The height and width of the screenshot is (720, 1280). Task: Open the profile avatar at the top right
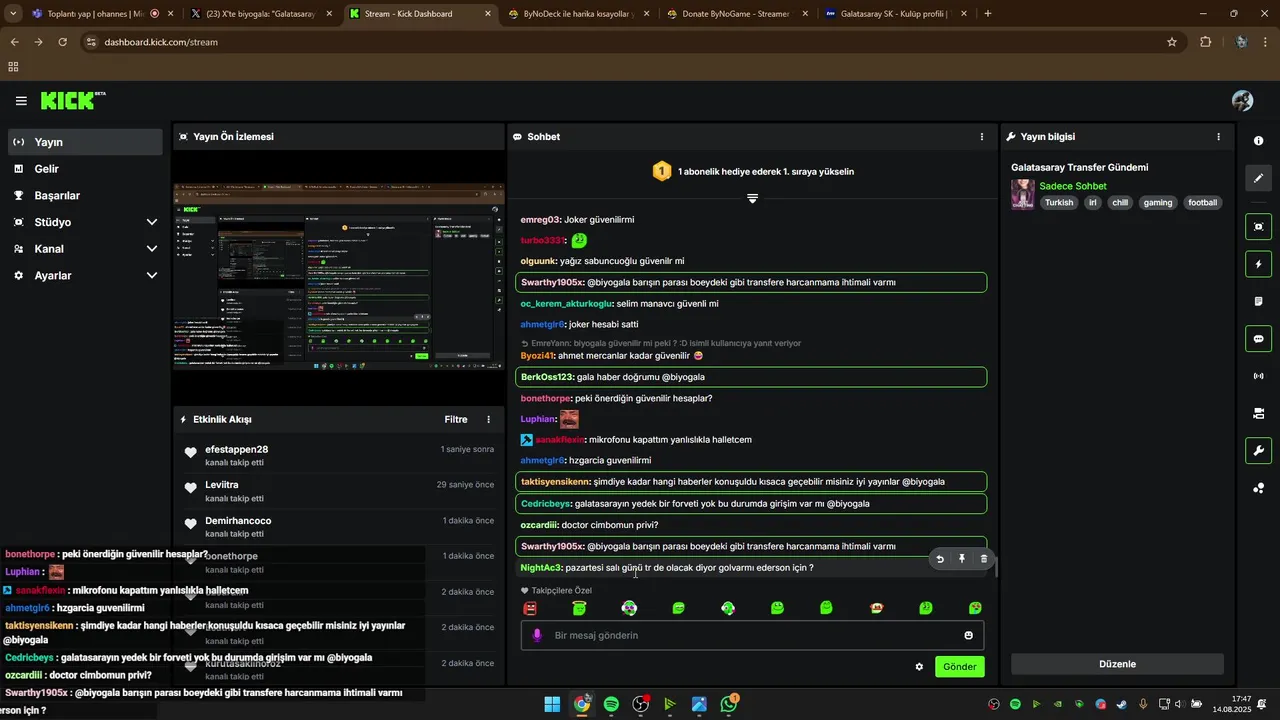coord(1242,101)
